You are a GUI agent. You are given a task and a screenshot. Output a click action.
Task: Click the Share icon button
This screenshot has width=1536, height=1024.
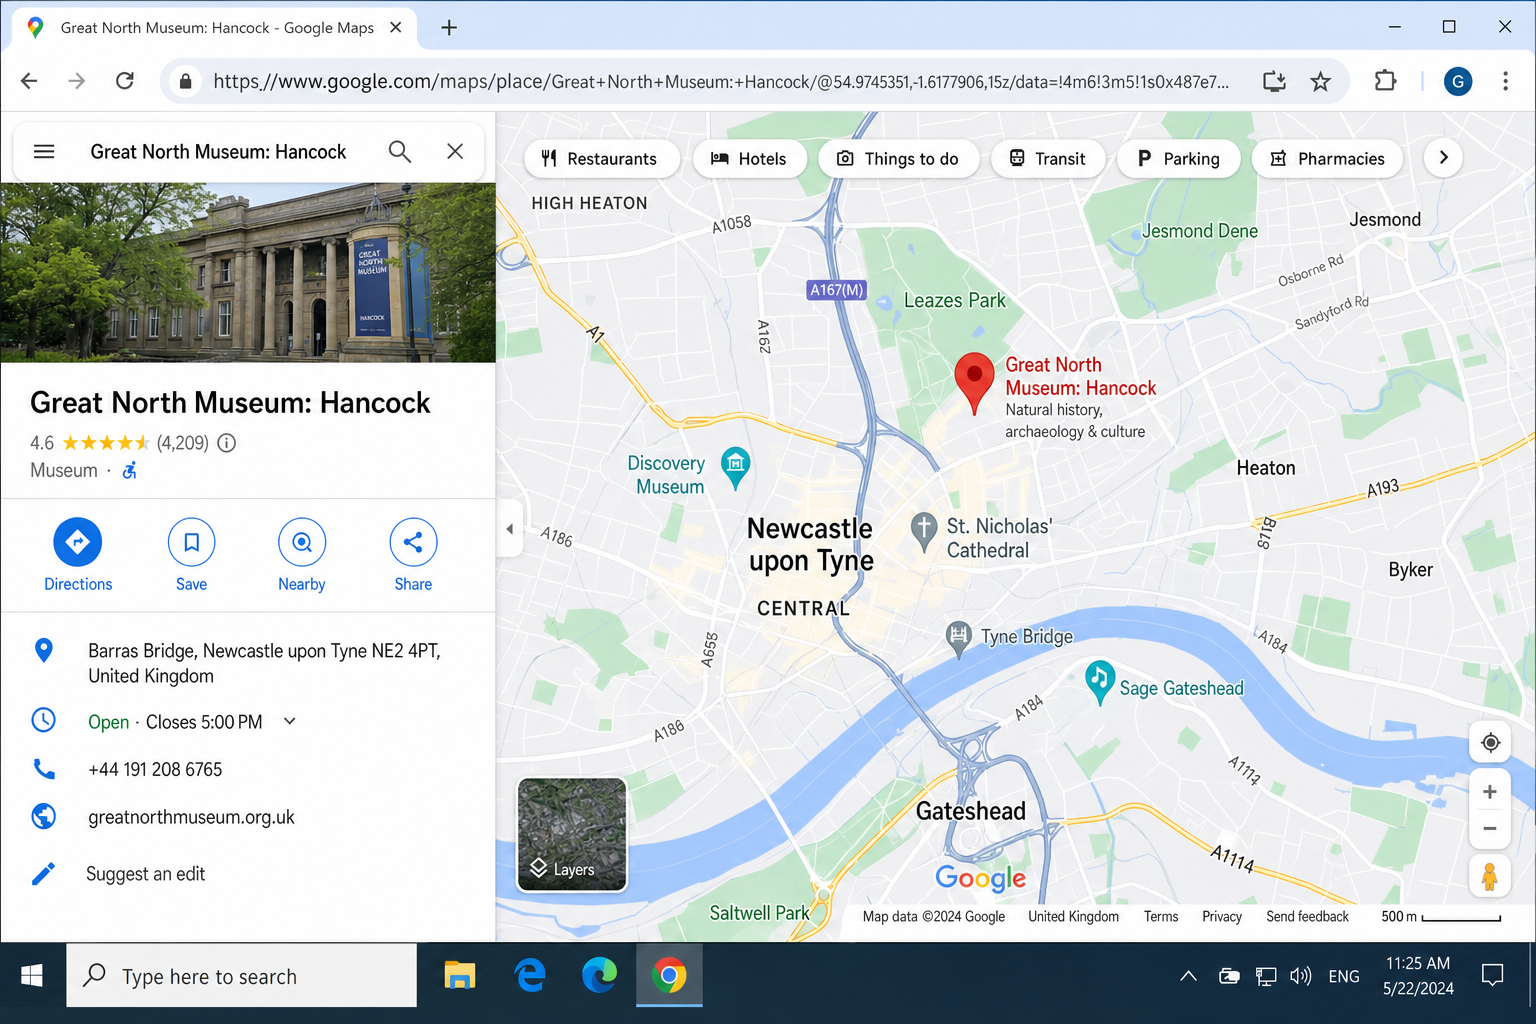tap(413, 542)
